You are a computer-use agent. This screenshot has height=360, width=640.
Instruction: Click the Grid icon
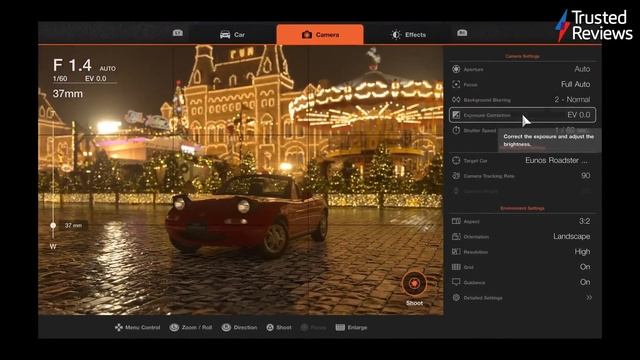[x=456, y=267]
